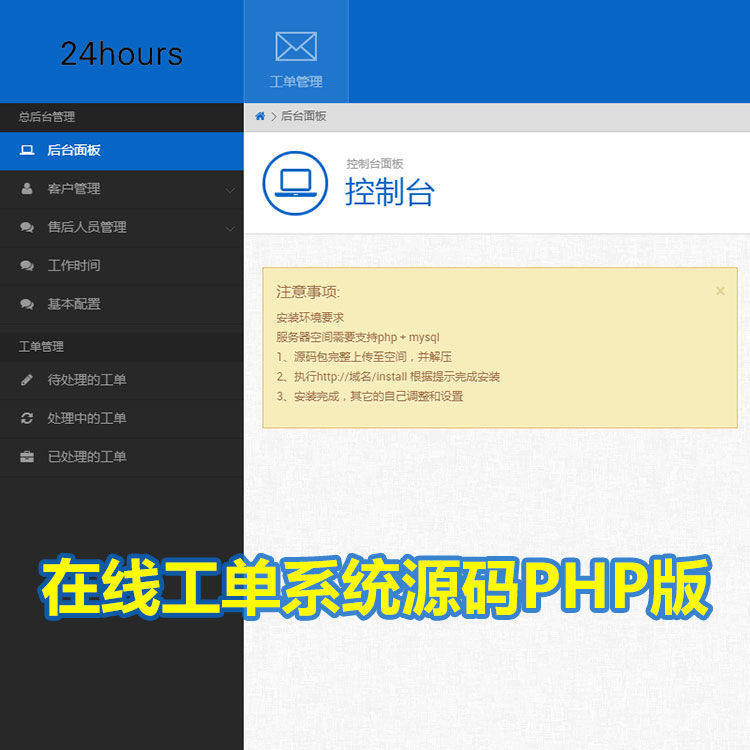
Task: Click the line mentioning http://域名/install
Action: click(388, 376)
